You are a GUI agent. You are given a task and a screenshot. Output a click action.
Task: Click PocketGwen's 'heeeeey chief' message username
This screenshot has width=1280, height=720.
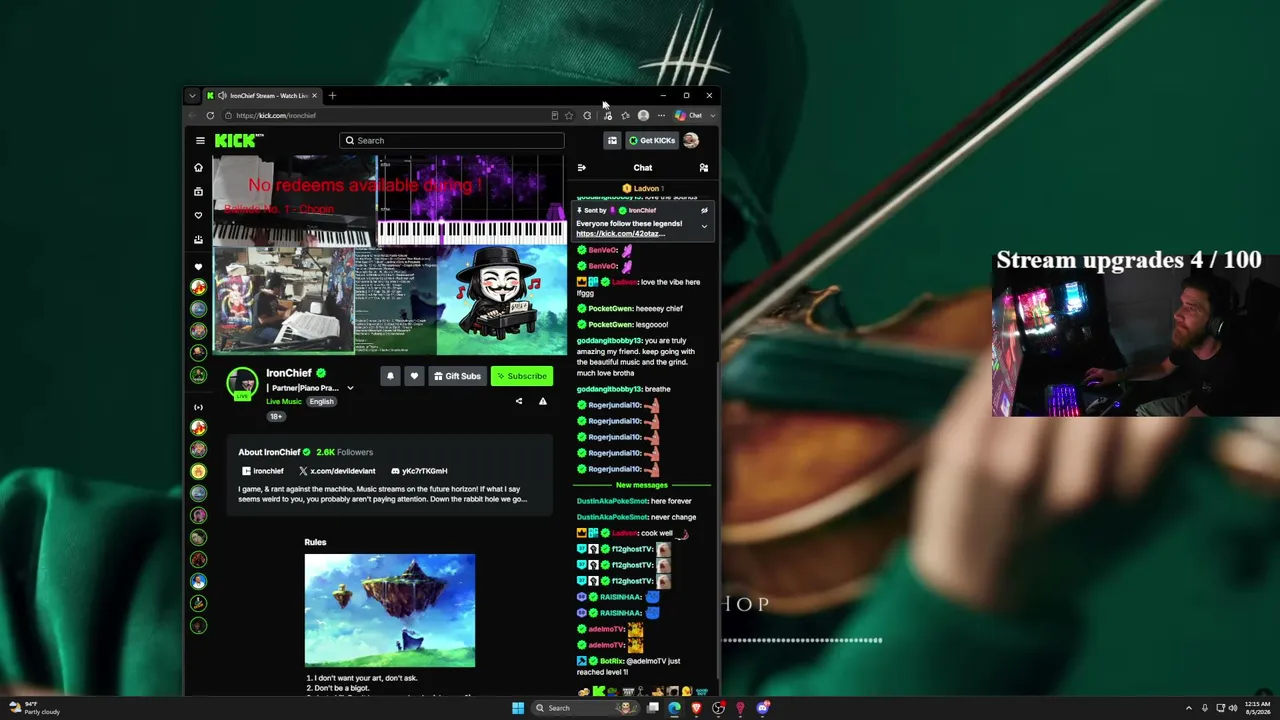coord(609,309)
